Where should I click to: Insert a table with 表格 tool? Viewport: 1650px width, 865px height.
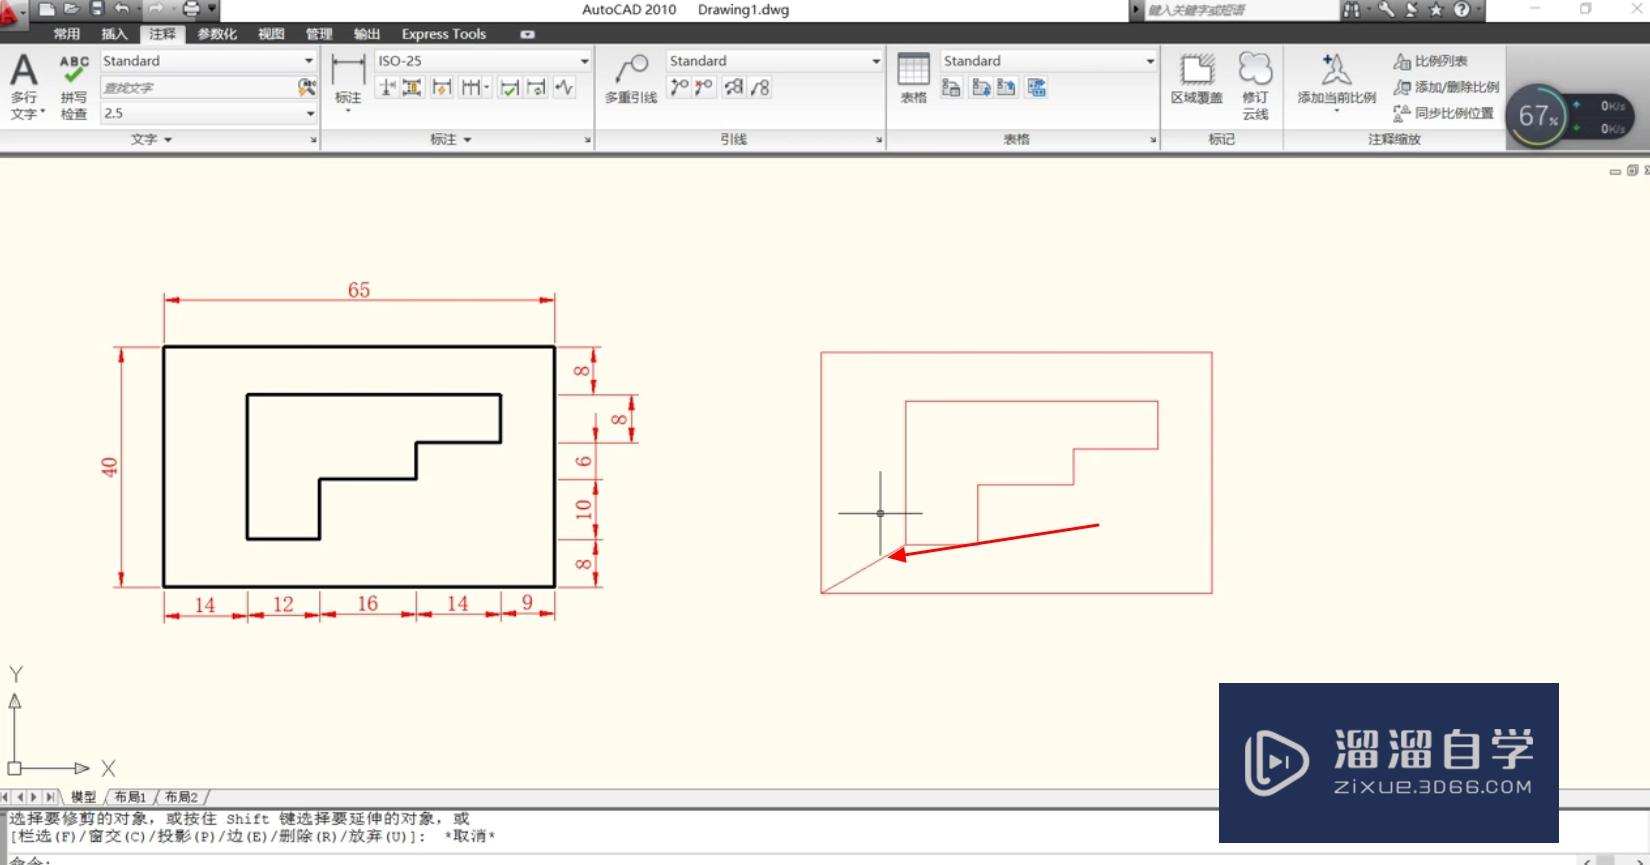(x=913, y=78)
